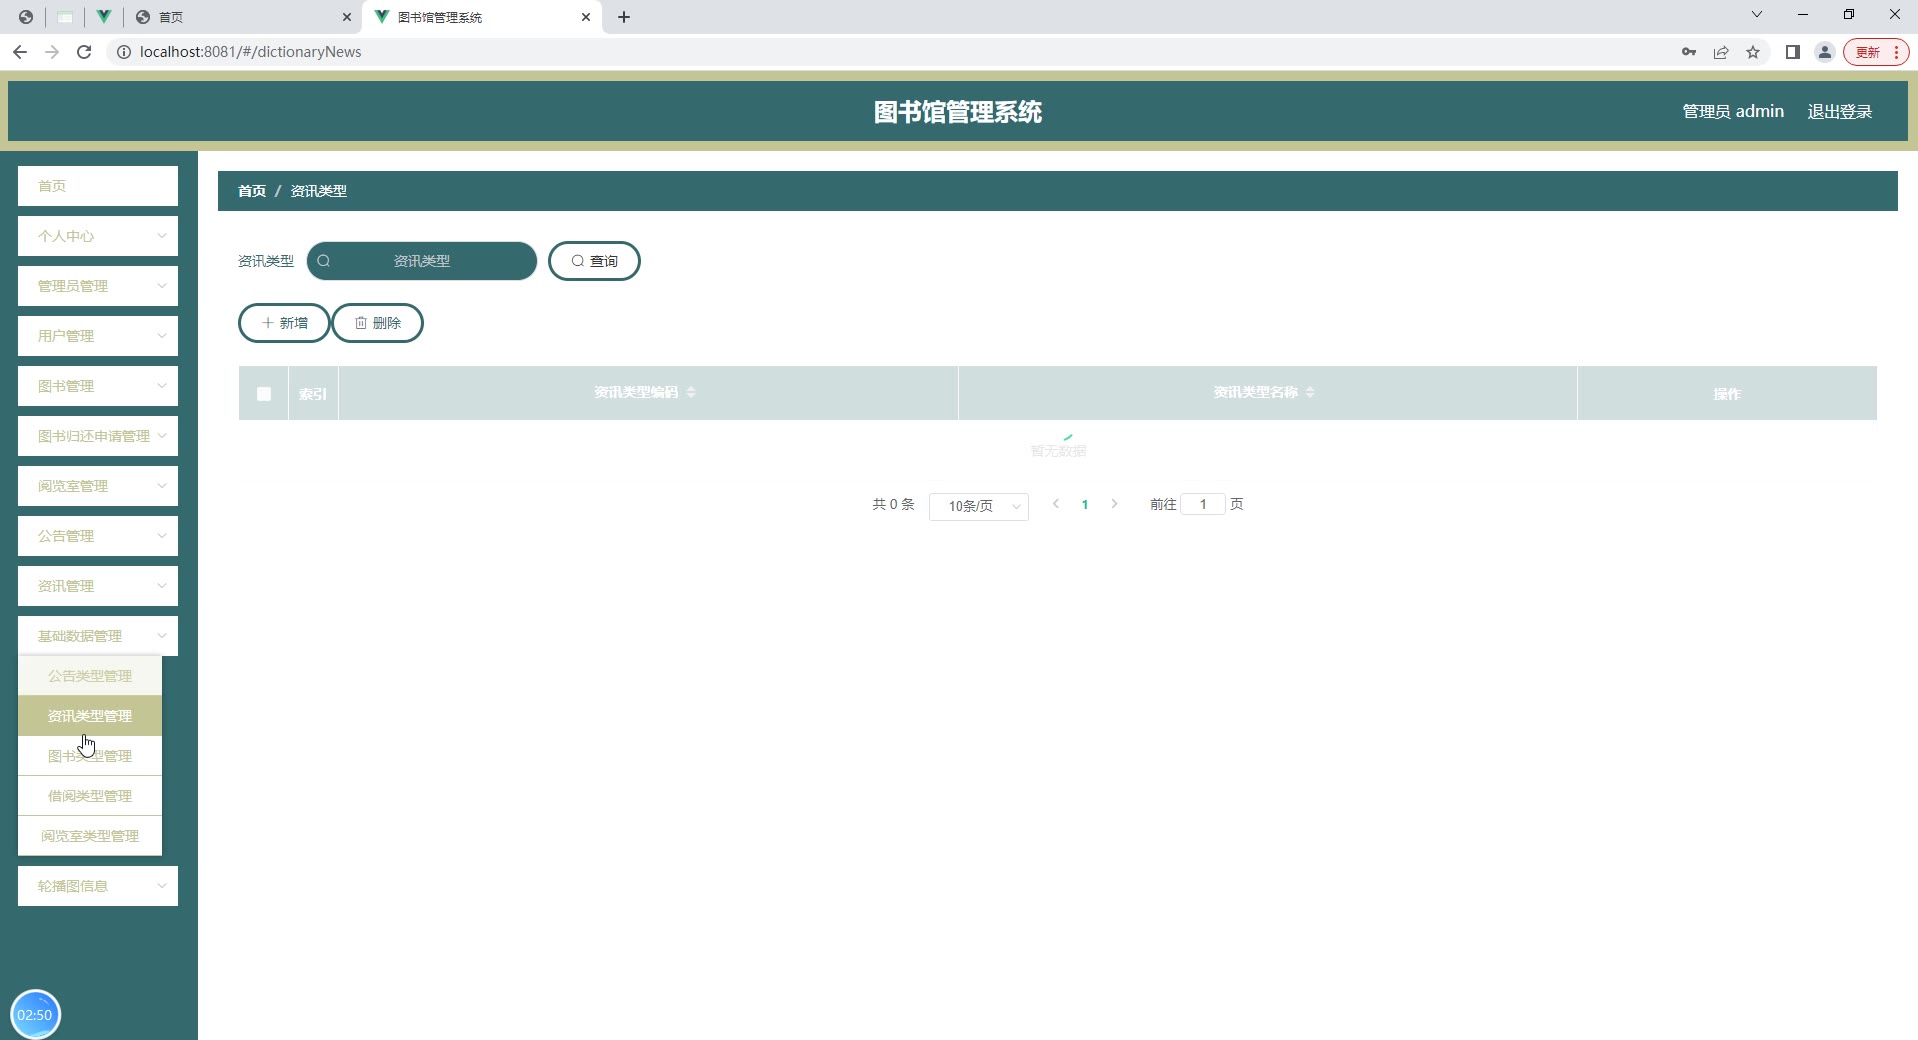Expand the 公告管理 sidebar menu
The image size is (1918, 1040).
click(x=98, y=536)
